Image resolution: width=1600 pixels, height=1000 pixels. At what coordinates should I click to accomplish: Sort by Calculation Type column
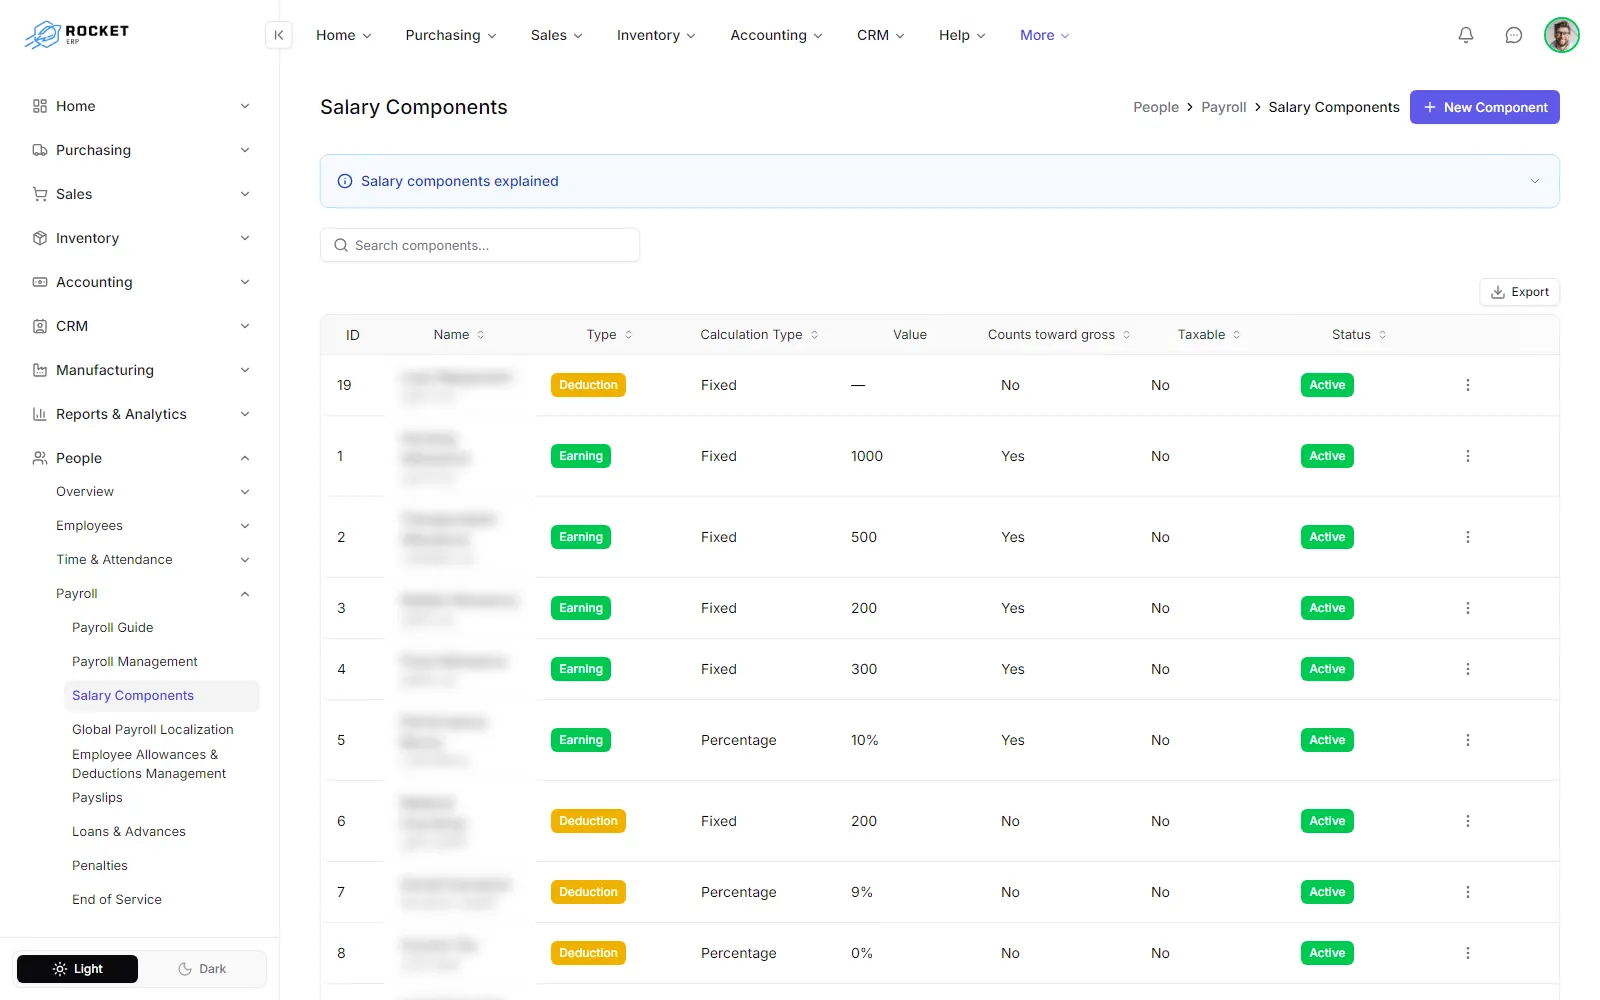[759, 335]
